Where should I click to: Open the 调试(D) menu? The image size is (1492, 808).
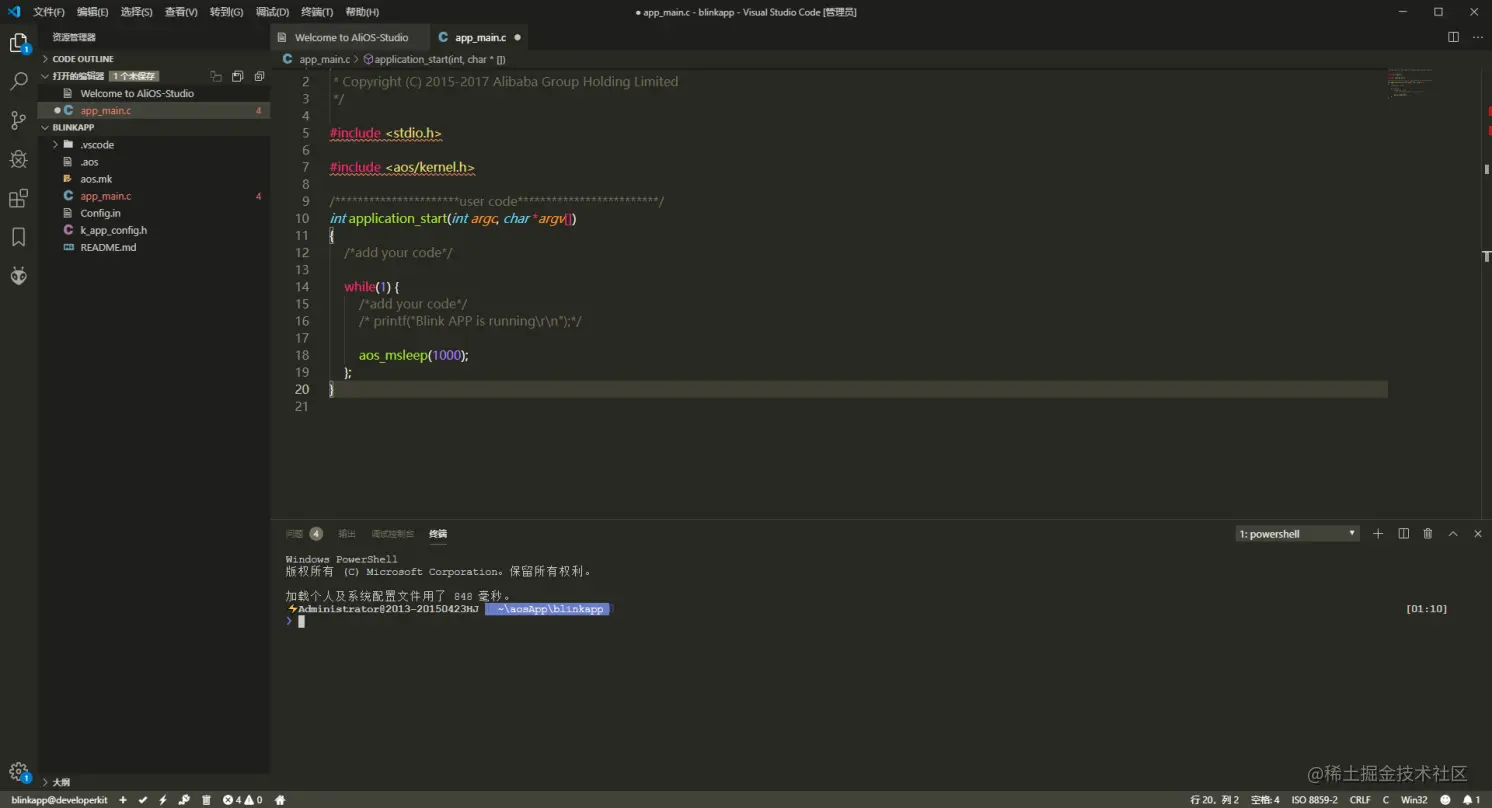click(x=272, y=12)
